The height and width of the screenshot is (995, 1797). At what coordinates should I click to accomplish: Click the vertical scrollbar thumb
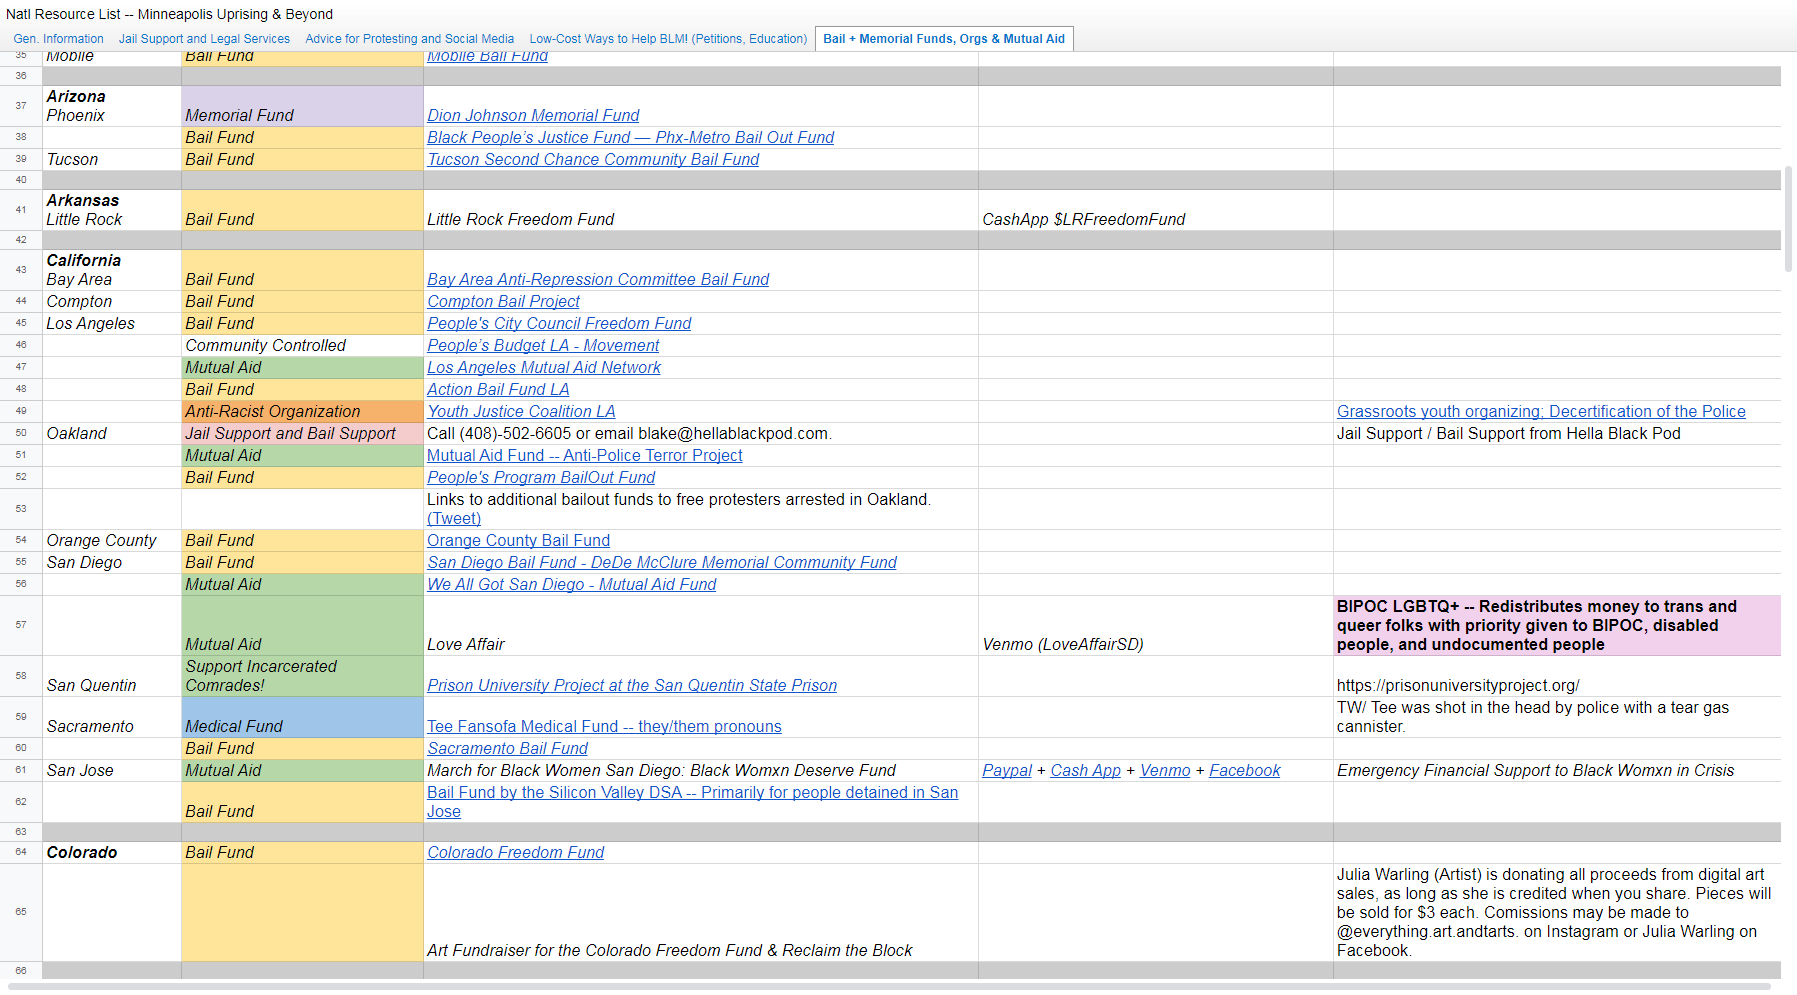pyautogui.click(x=1788, y=219)
